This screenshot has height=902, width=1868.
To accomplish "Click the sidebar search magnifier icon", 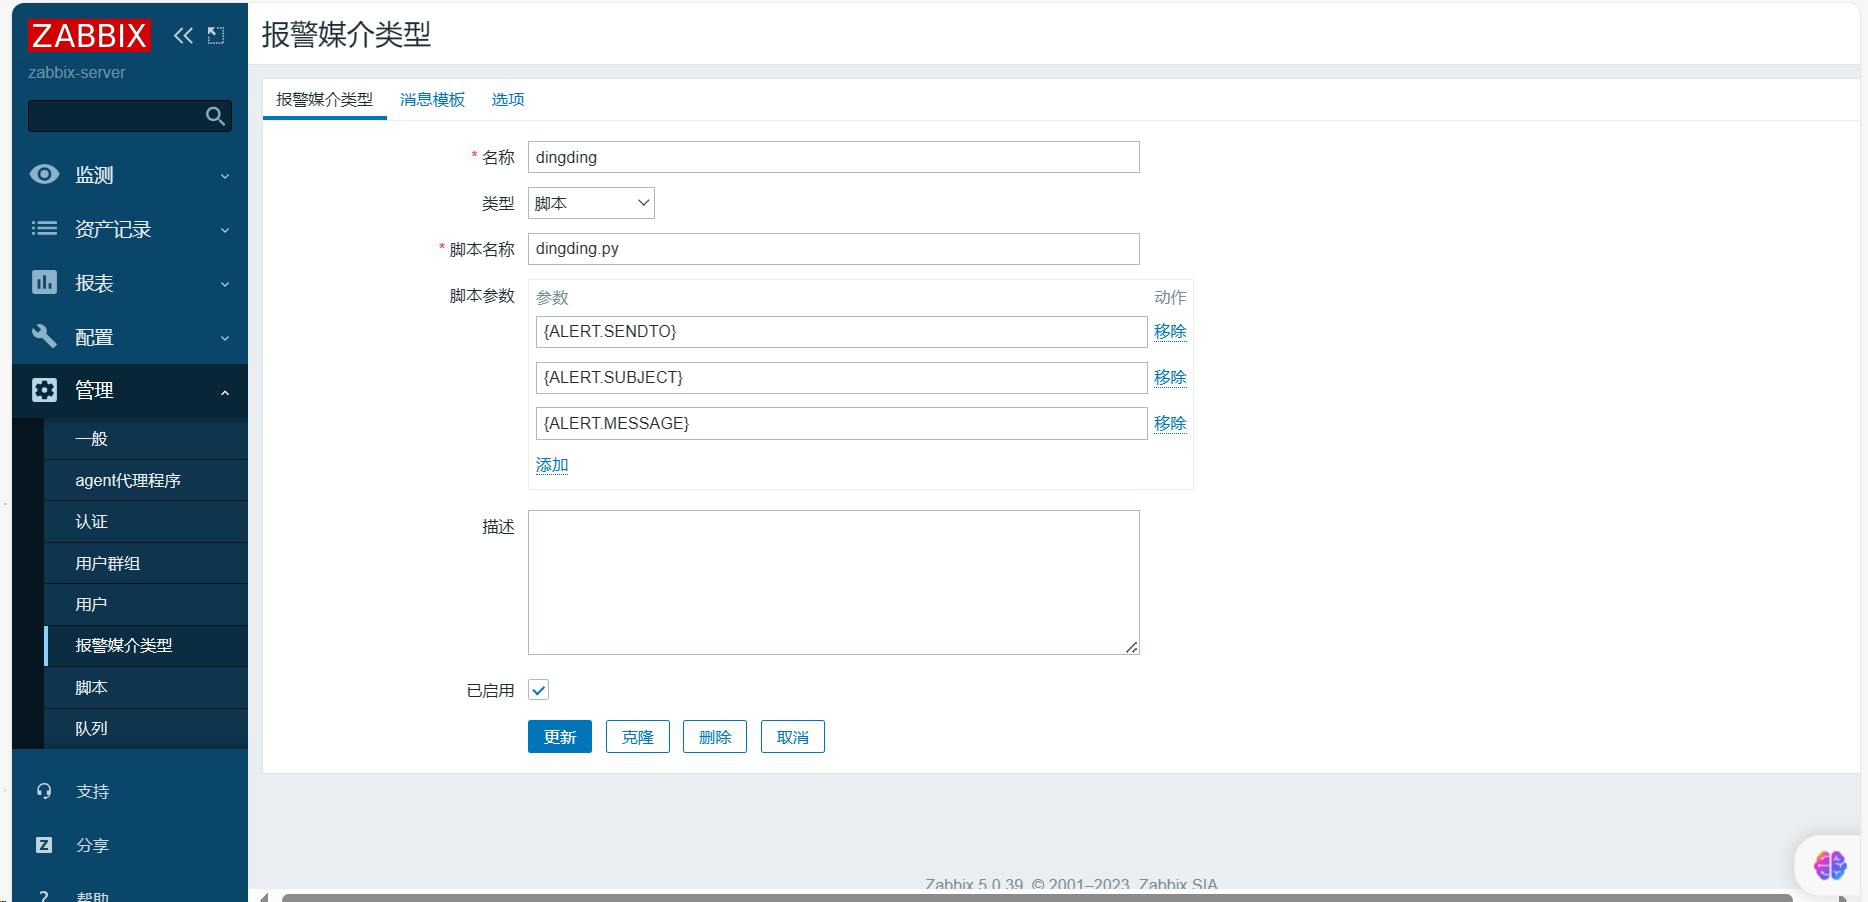I will tap(215, 116).
